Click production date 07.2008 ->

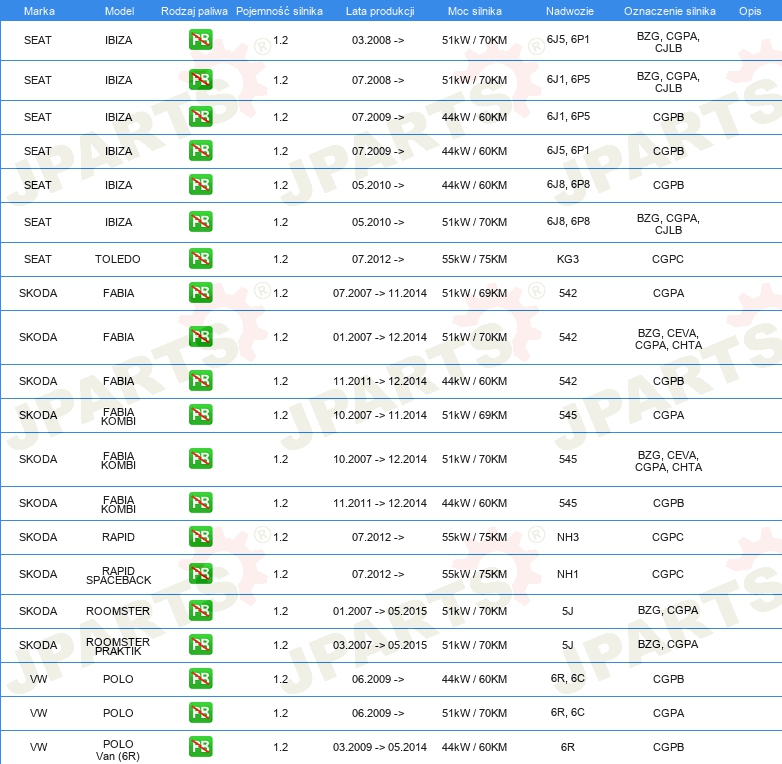pyautogui.click(x=378, y=80)
